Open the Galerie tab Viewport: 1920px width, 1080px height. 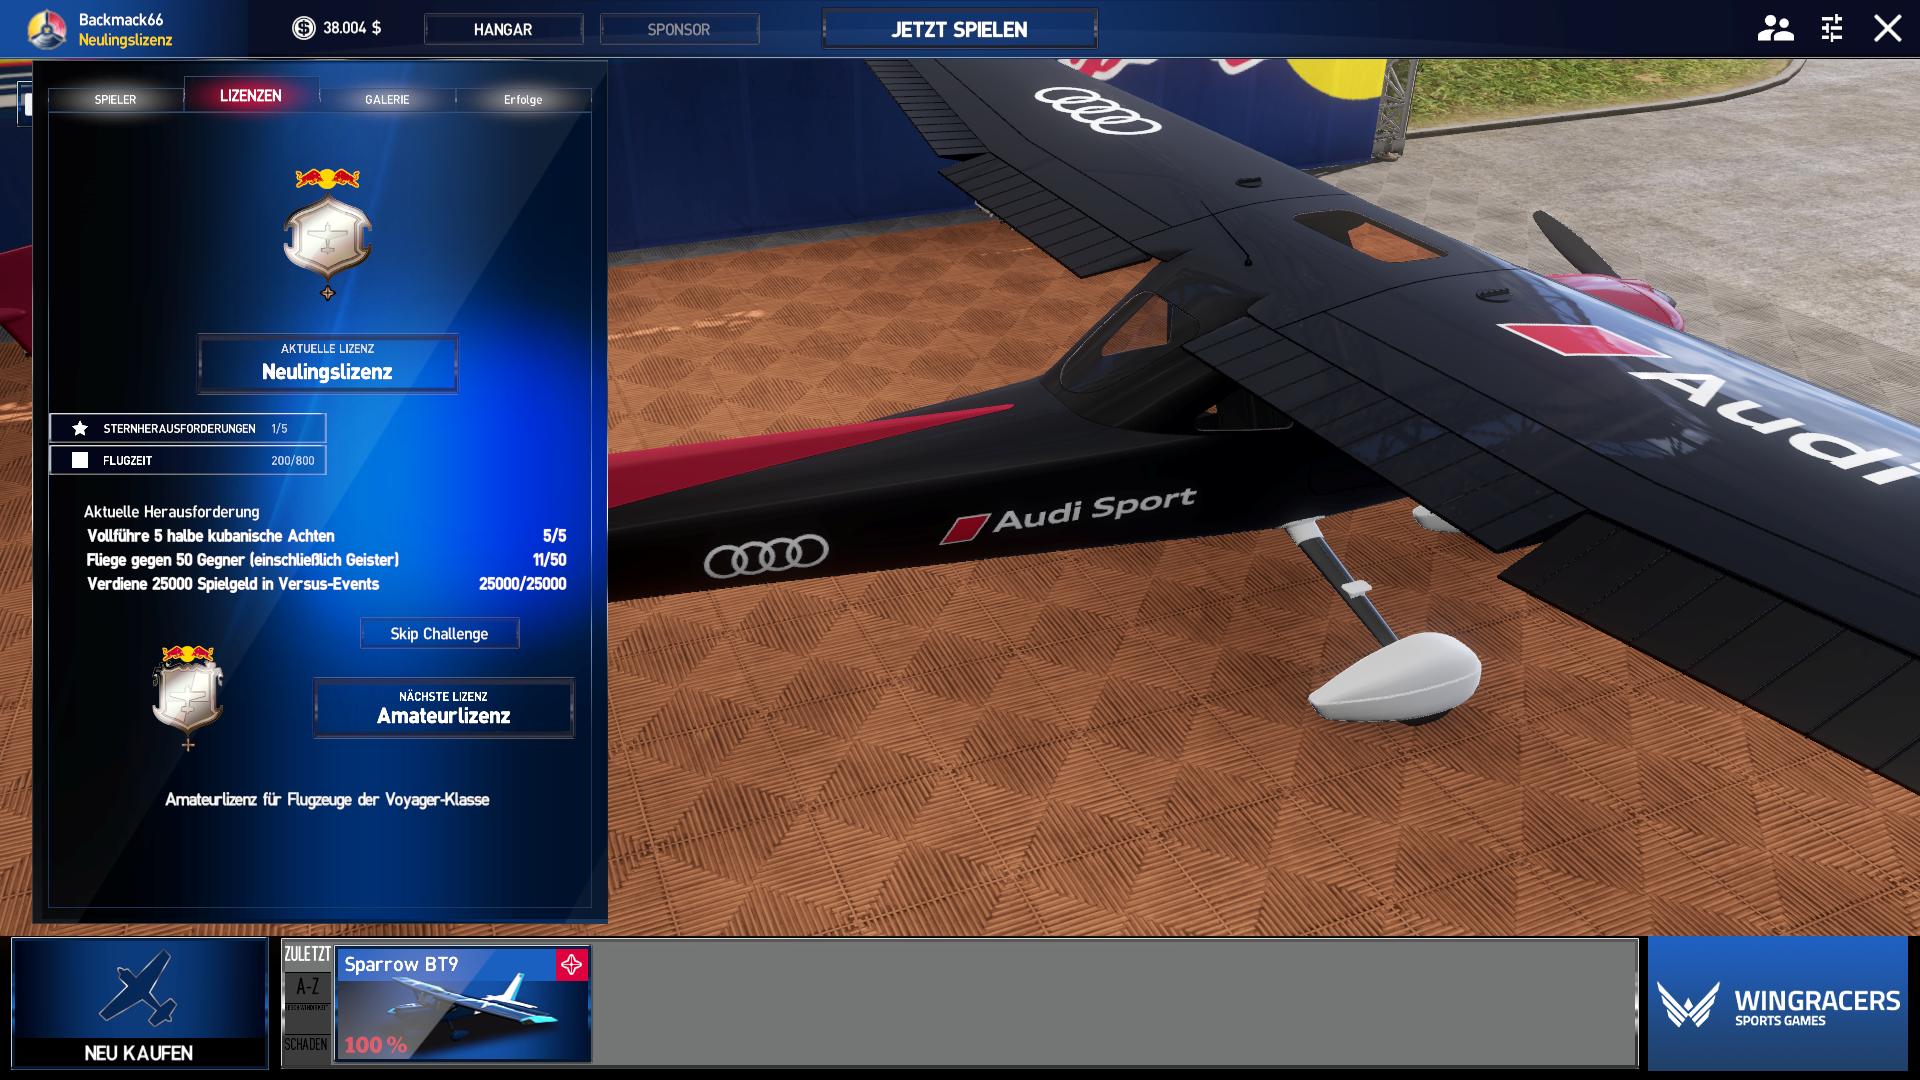387,99
